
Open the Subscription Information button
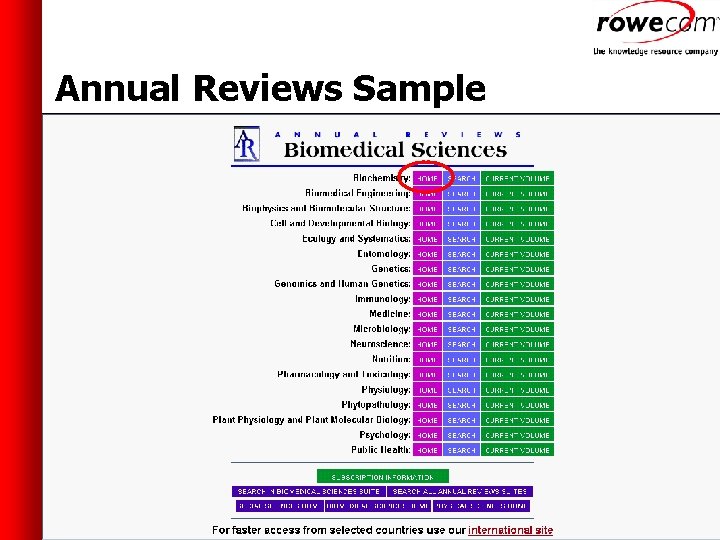tap(382, 477)
